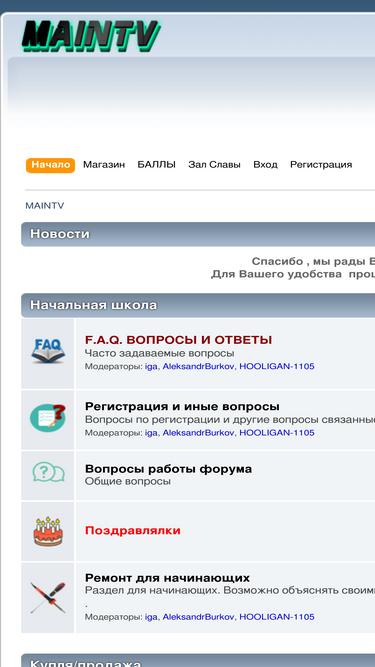Go to the Начало tab
Image resolution: width=375 pixels, height=667 pixels.
[x=51, y=165]
